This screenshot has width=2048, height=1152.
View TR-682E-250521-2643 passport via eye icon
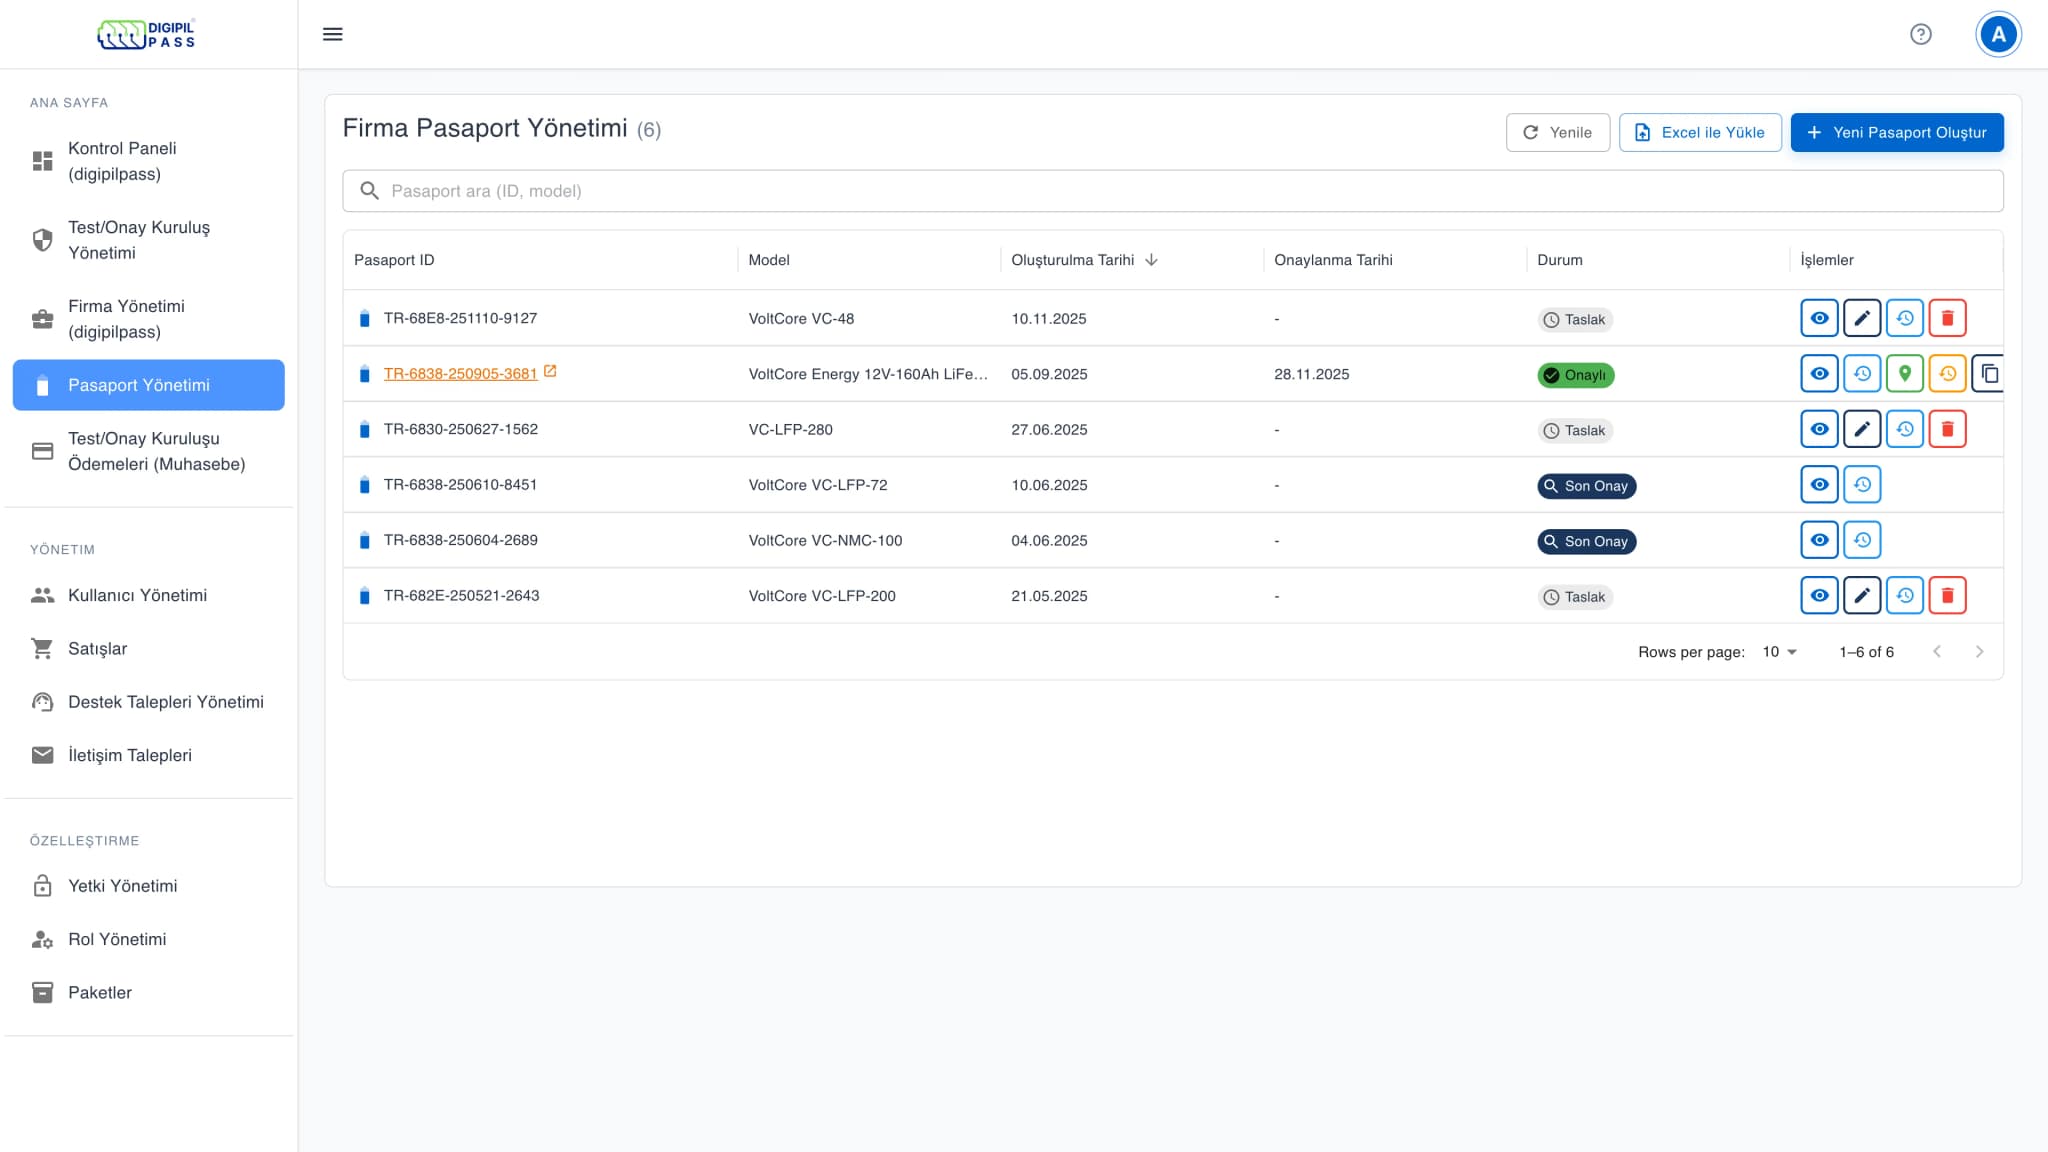[x=1819, y=596]
